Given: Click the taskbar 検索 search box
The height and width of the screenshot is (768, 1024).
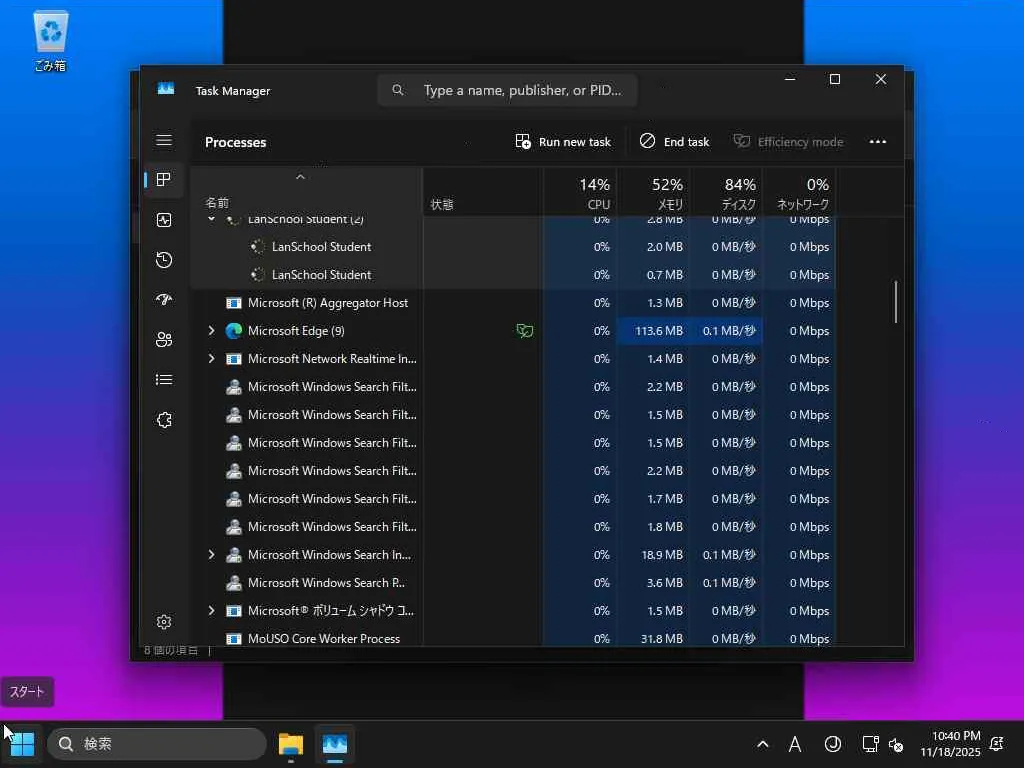Looking at the screenshot, I should [157, 744].
